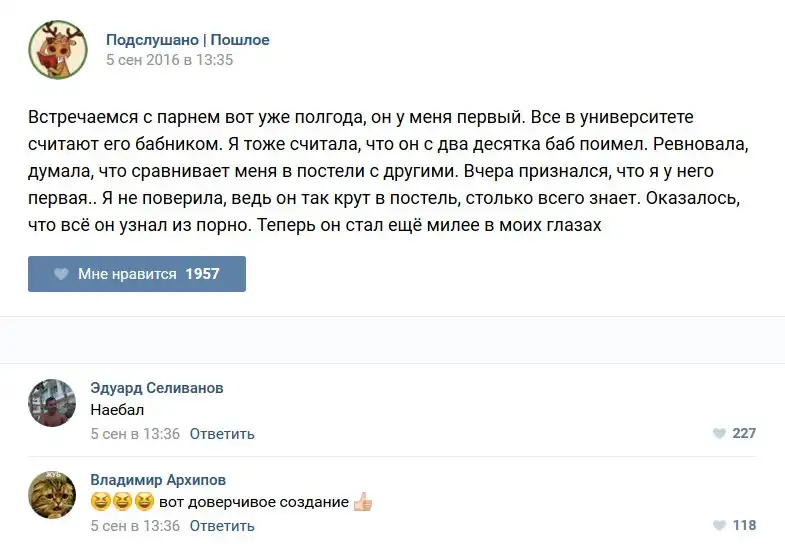Click the 227 likes count on the comment
Image resolution: width=785 pixels, height=544 pixels.
coord(744,434)
